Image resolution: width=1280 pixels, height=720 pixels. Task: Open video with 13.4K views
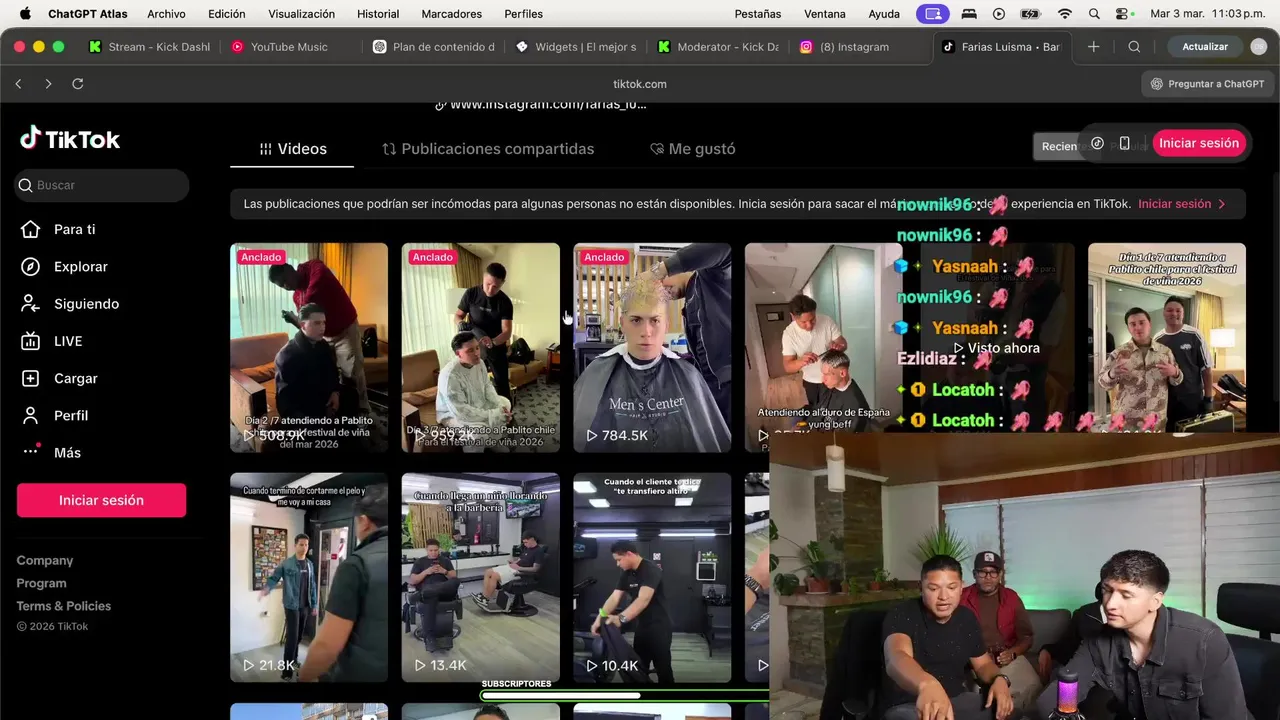pos(481,577)
